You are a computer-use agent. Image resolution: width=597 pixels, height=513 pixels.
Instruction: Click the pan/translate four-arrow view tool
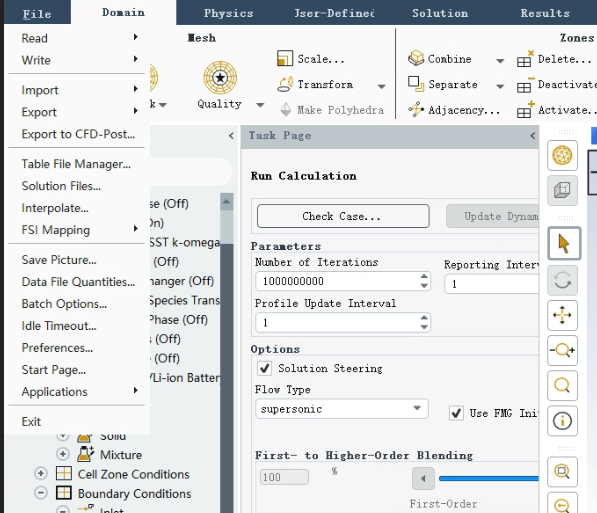562,315
